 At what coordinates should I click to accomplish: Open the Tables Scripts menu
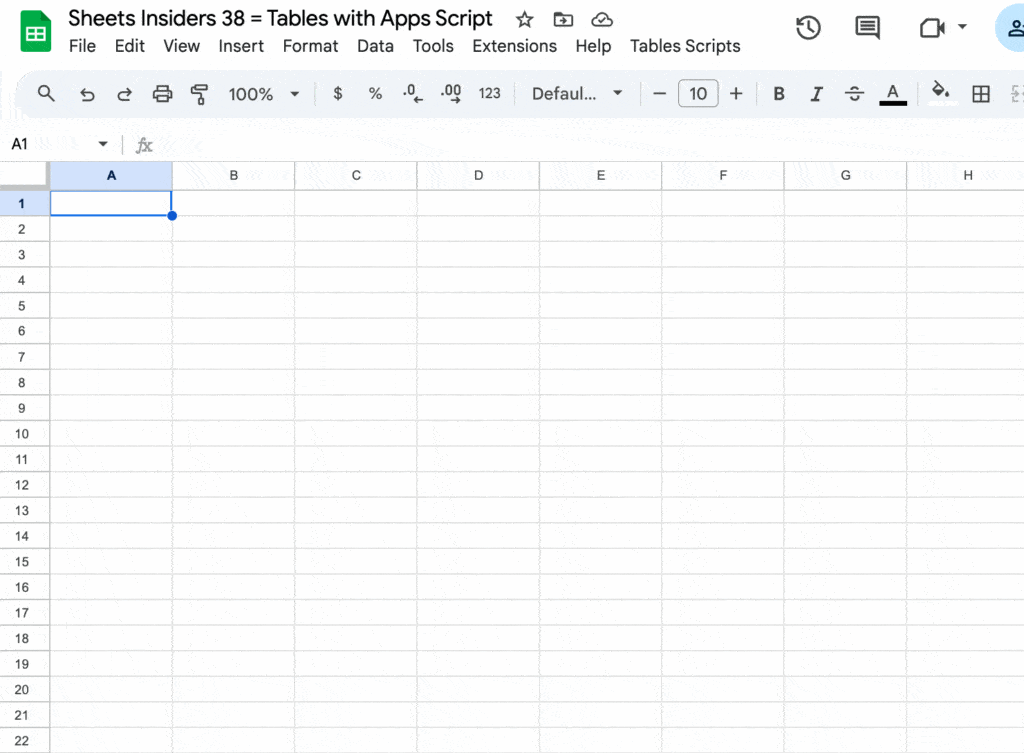685,46
